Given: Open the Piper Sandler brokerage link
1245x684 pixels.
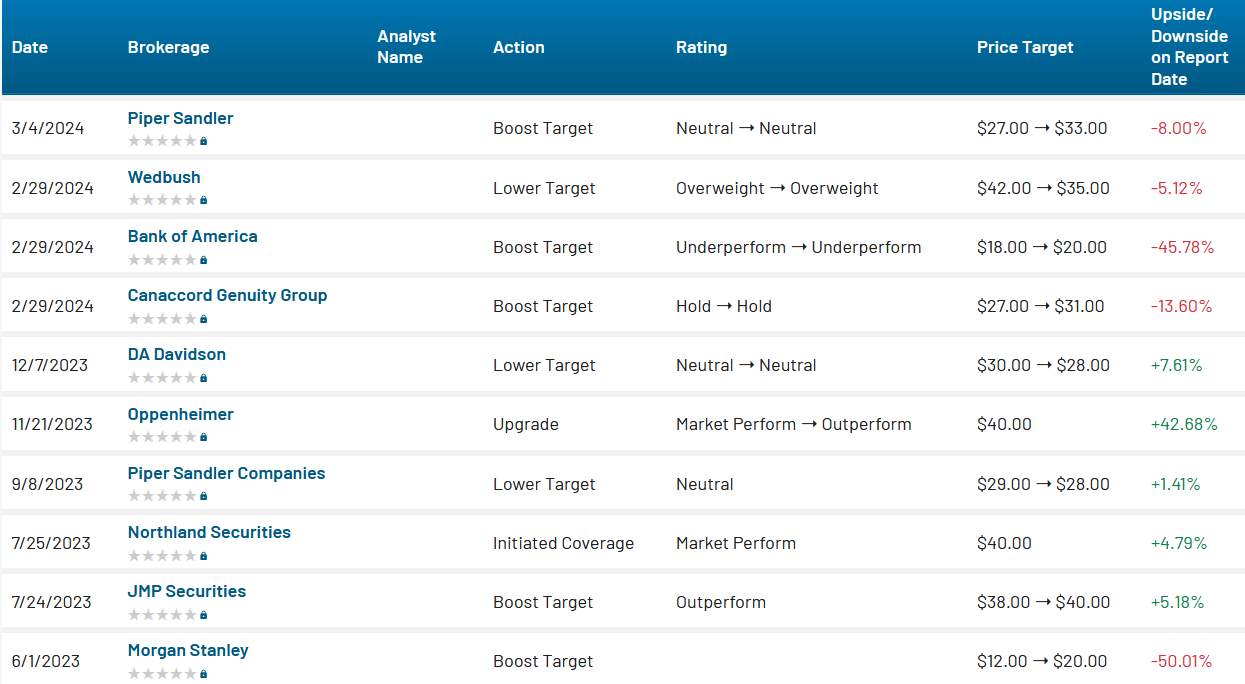Looking at the screenshot, I should (x=180, y=118).
